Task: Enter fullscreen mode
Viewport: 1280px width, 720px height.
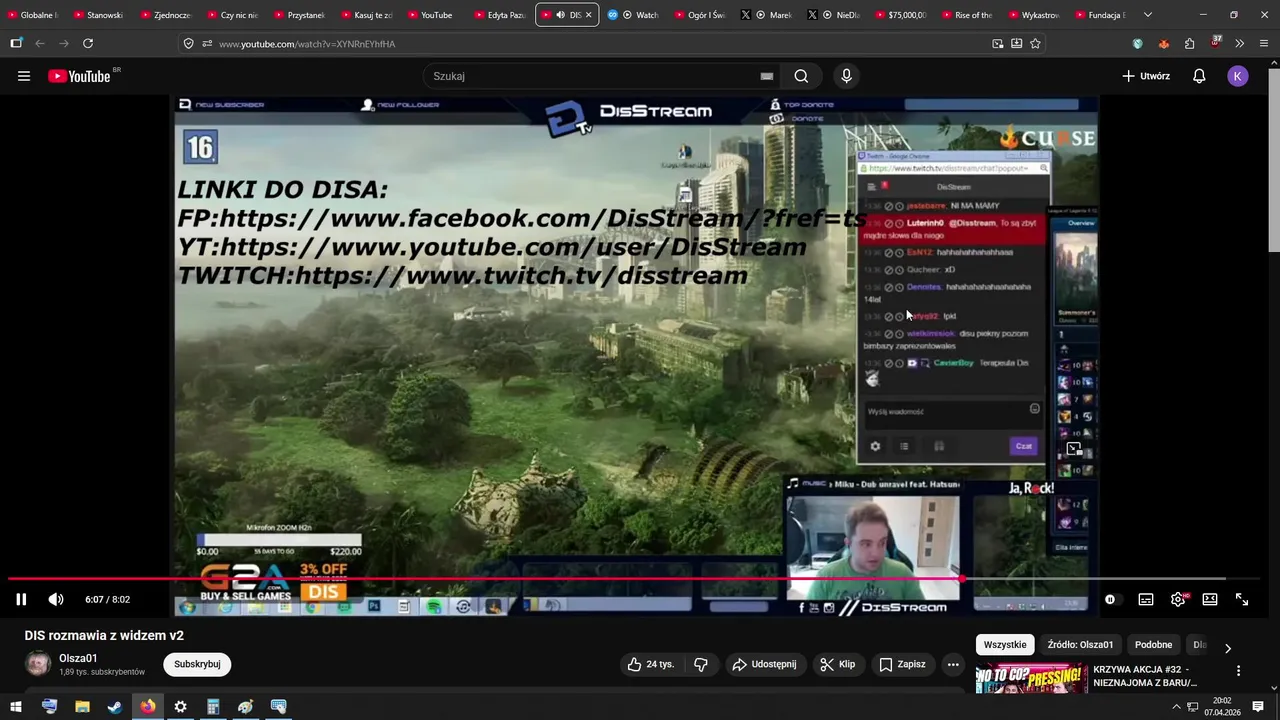Action: (1242, 599)
